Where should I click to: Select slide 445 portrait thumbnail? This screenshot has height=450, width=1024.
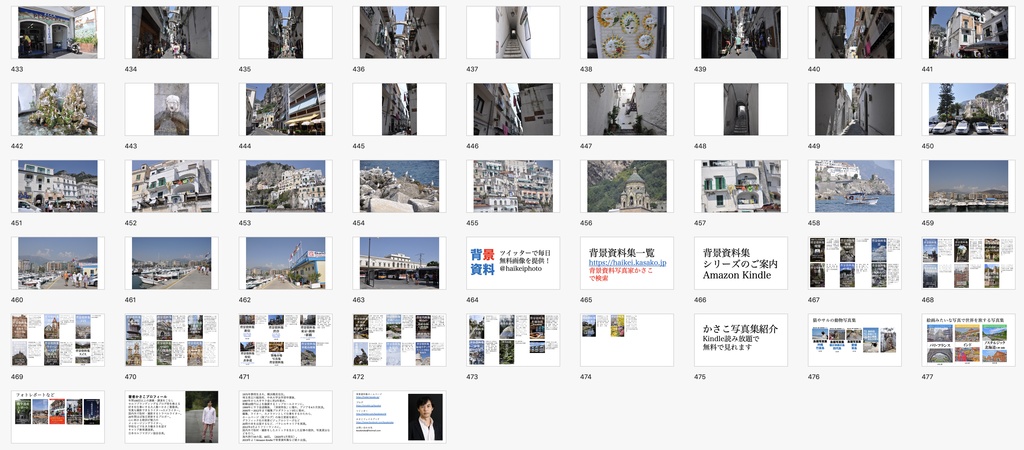point(399,109)
